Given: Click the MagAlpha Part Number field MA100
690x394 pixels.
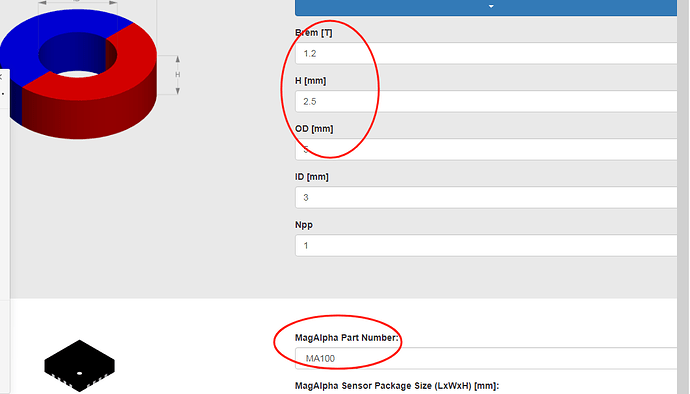Looking at the screenshot, I should (486, 358).
